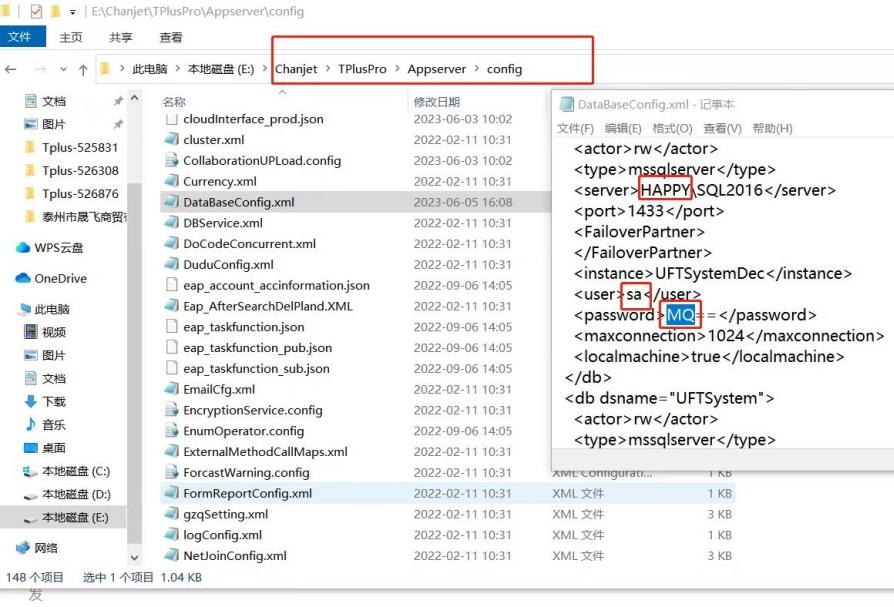894x607 pixels.
Task: Click sidebar scrollbar down arrow
Action: coord(135,558)
